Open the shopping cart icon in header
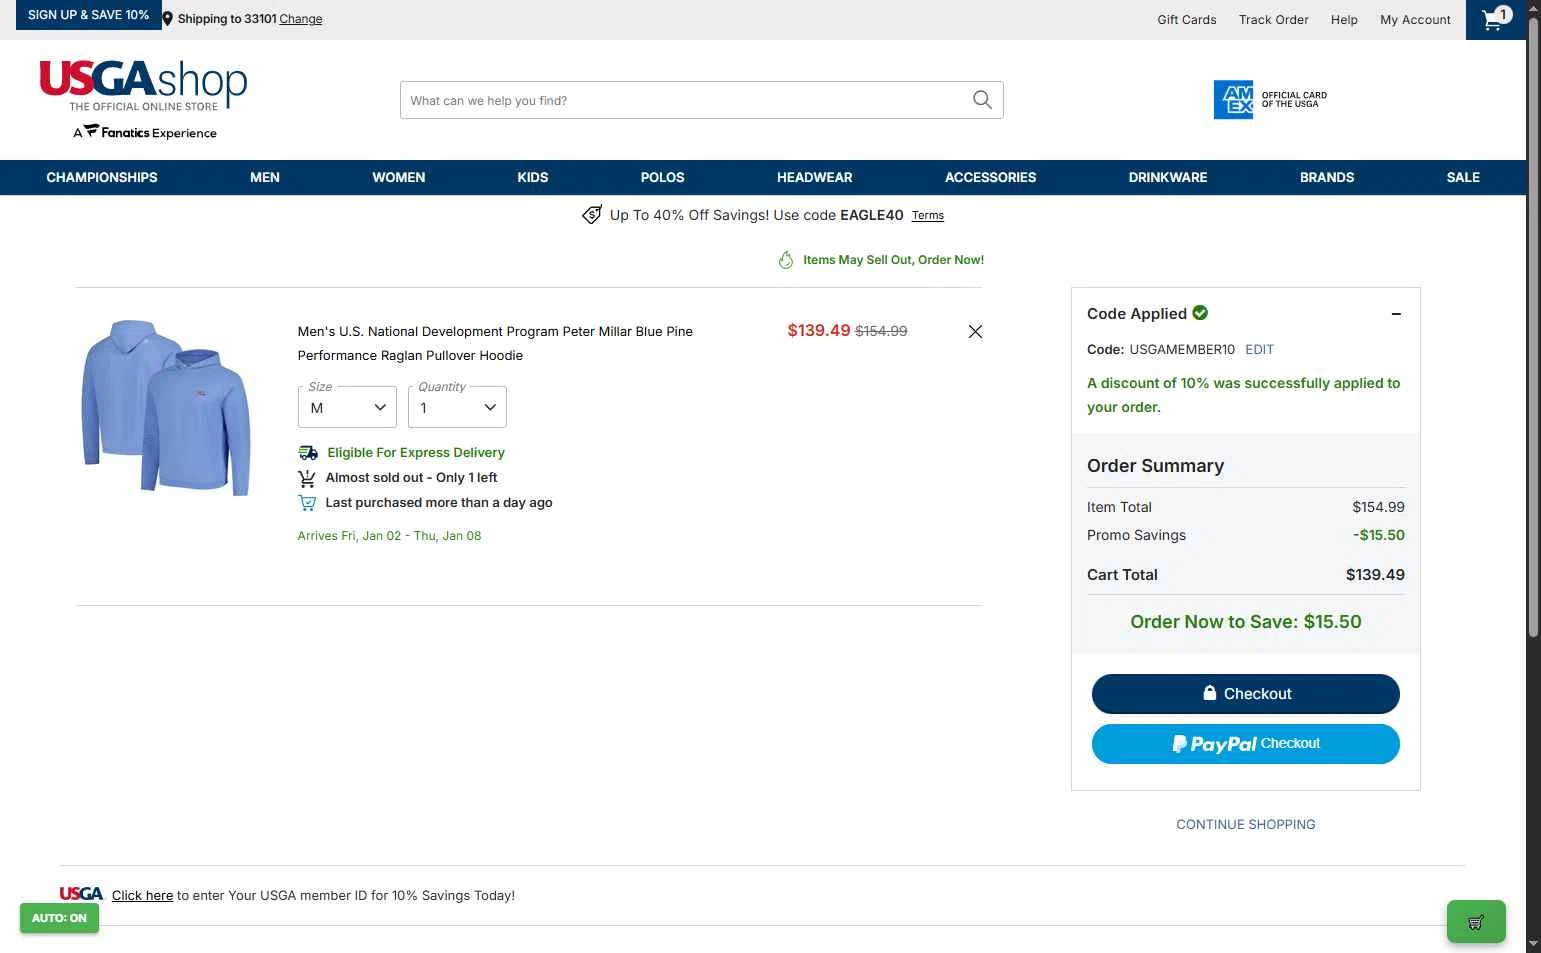1541x953 pixels. pos(1496,19)
